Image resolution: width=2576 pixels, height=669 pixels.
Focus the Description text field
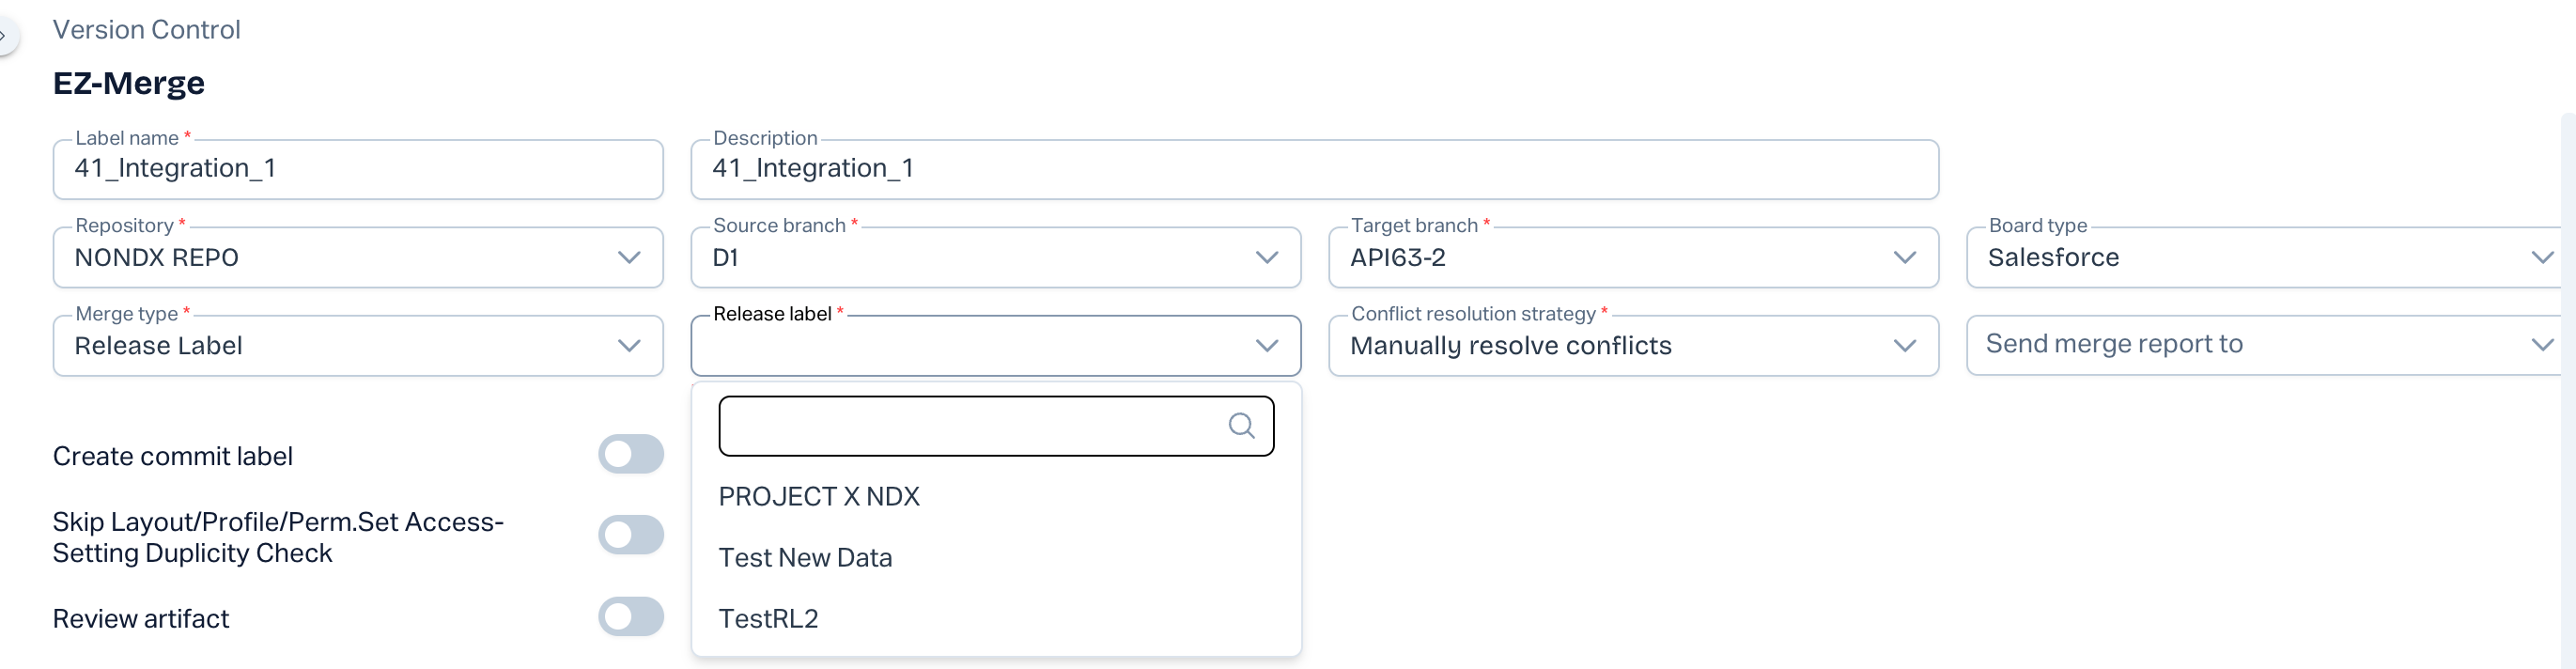pos(1313,169)
